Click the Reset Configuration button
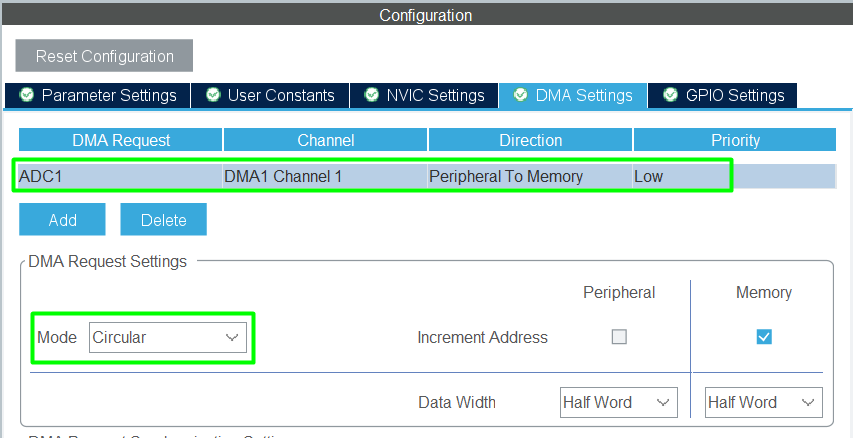The height and width of the screenshot is (438, 853). (x=104, y=56)
